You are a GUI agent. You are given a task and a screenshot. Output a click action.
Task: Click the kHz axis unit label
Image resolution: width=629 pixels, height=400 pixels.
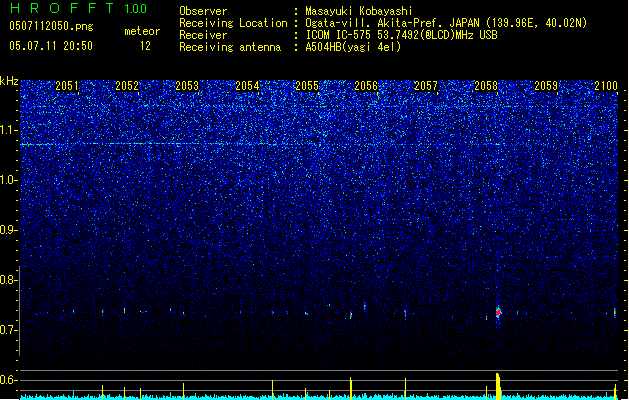click(9, 81)
